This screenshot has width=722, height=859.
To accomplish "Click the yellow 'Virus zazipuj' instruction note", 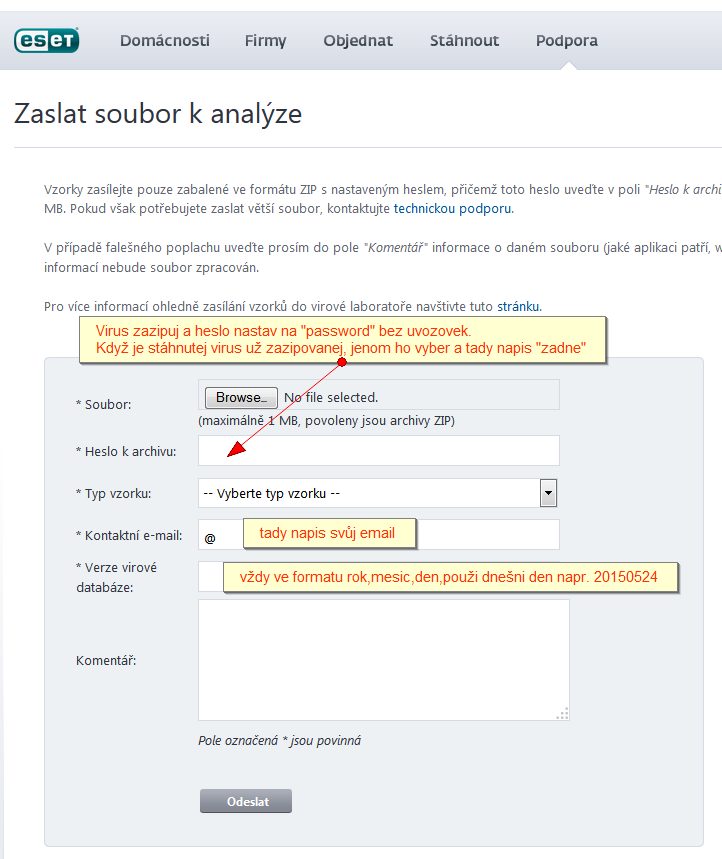I will [x=342, y=339].
